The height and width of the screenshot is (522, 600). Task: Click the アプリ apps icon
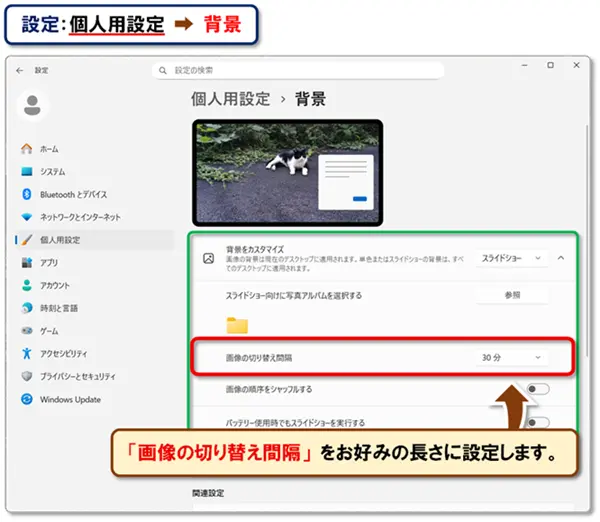click(x=26, y=263)
